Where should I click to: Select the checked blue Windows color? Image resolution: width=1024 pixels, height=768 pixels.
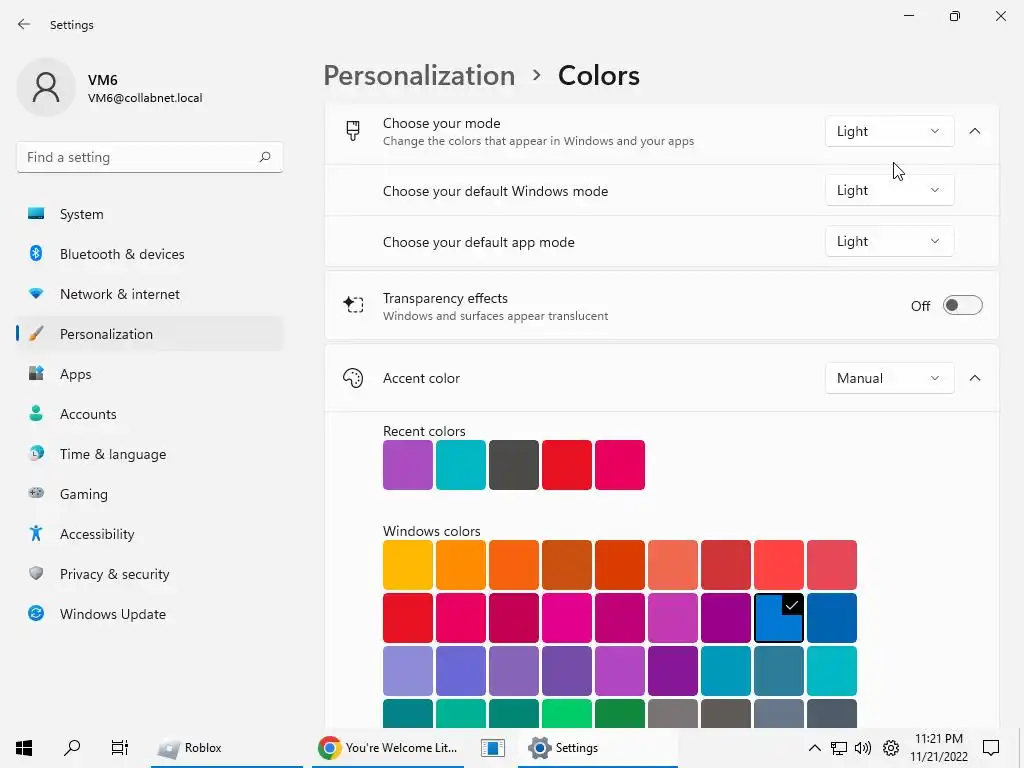pos(778,618)
